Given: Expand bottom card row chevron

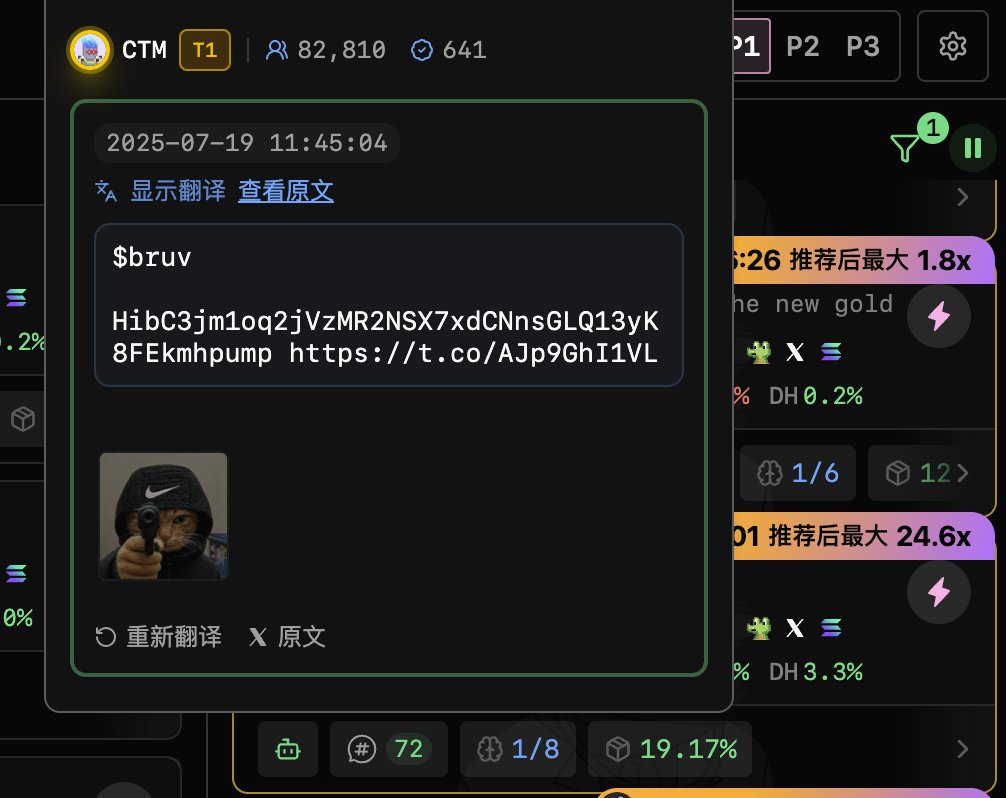Looking at the screenshot, I should click(962, 749).
